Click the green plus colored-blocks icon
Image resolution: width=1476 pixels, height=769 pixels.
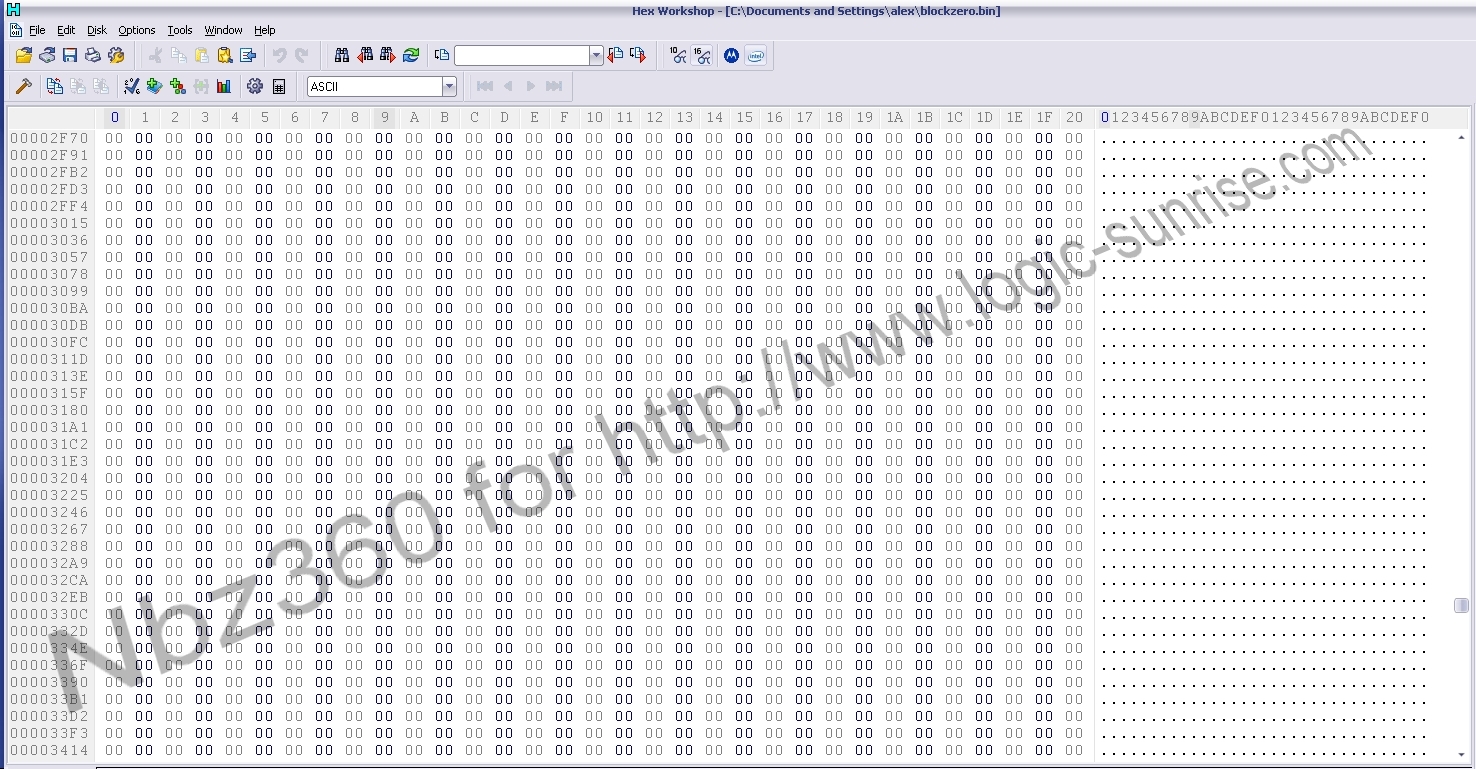178,86
